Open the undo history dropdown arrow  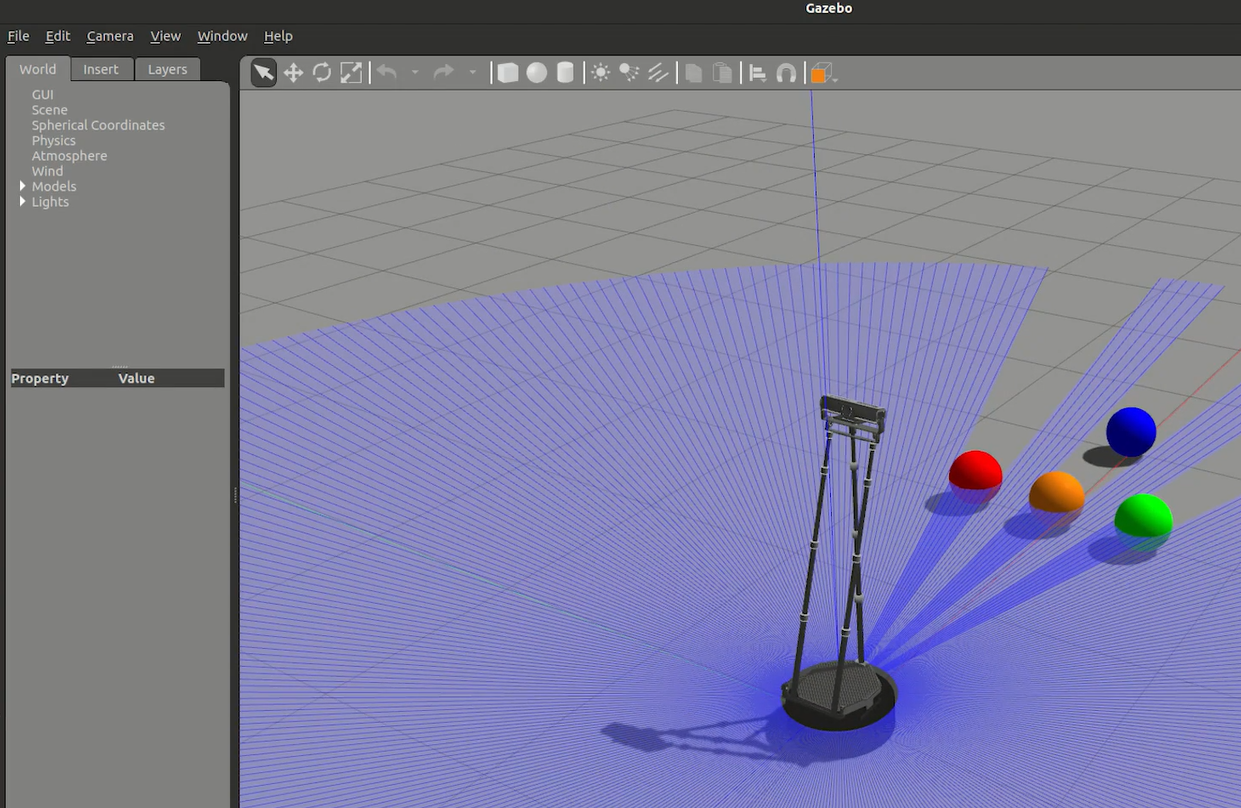(415, 73)
